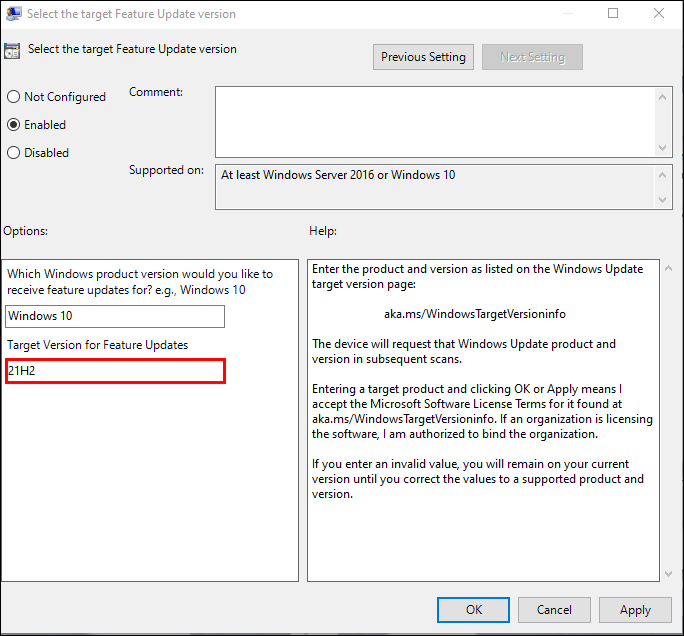Select the Disabled radio button

(x=14, y=153)
